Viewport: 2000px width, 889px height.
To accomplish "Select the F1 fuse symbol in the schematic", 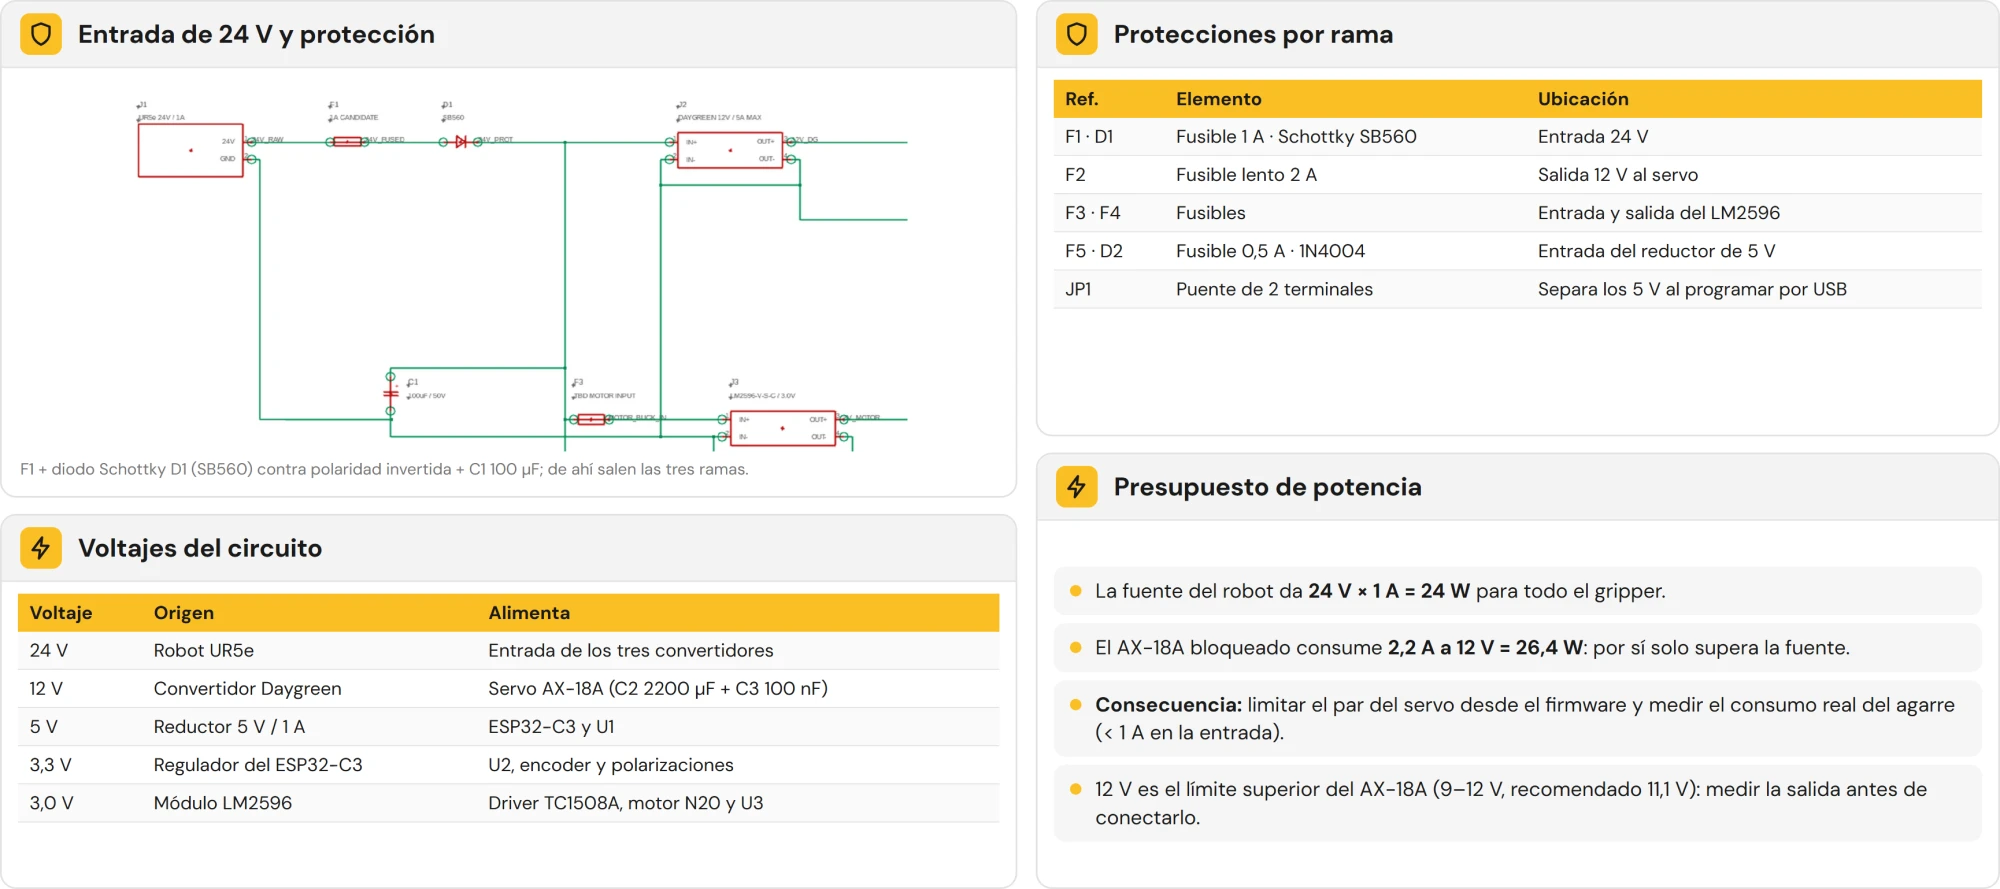I will (347, 142).
